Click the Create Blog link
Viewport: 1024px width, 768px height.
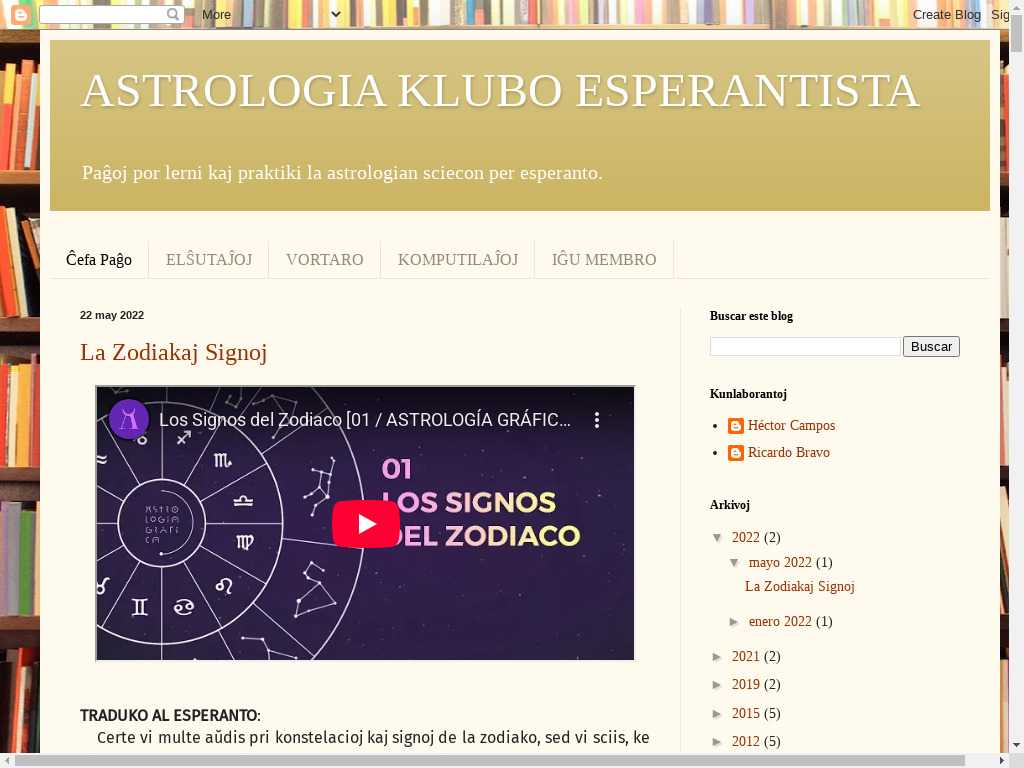coord(946,15)
